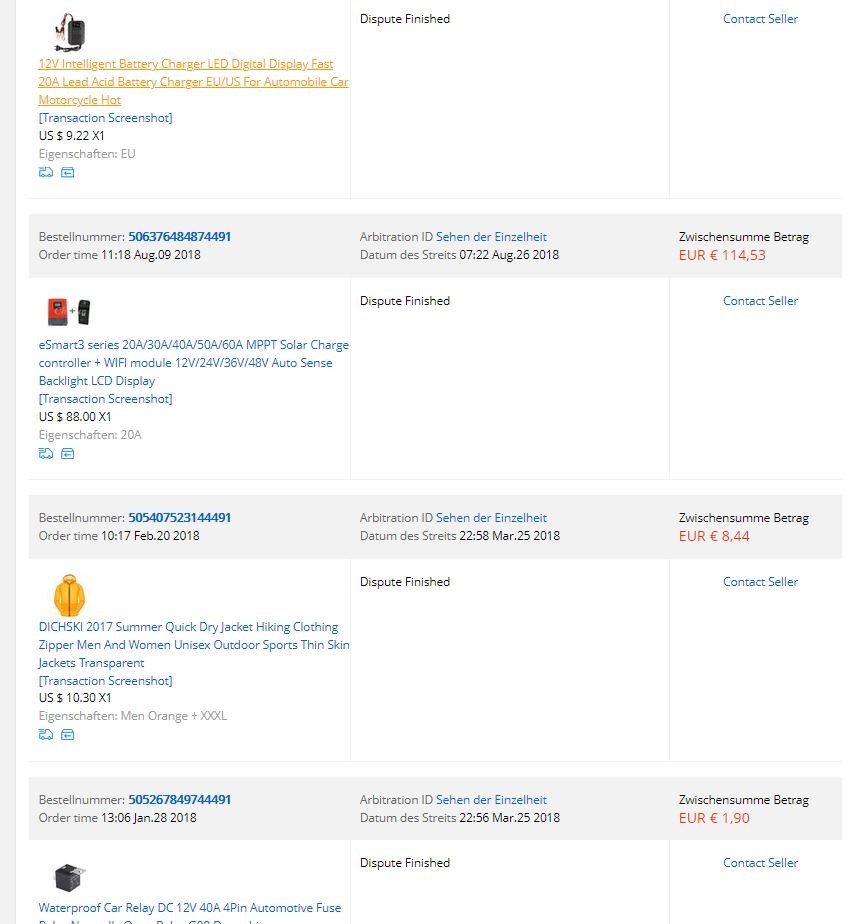Click card icon under eSmart3 solar controller
Viewport: 851px width, 924px height.
68,453
